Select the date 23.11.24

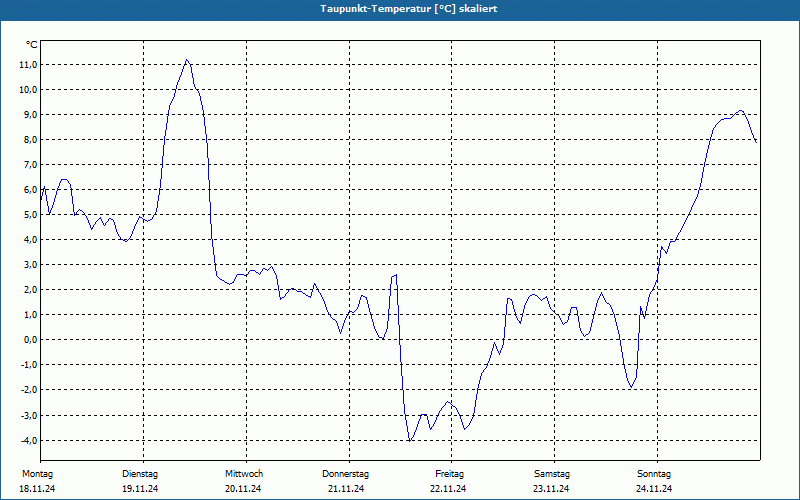point(552,489)
